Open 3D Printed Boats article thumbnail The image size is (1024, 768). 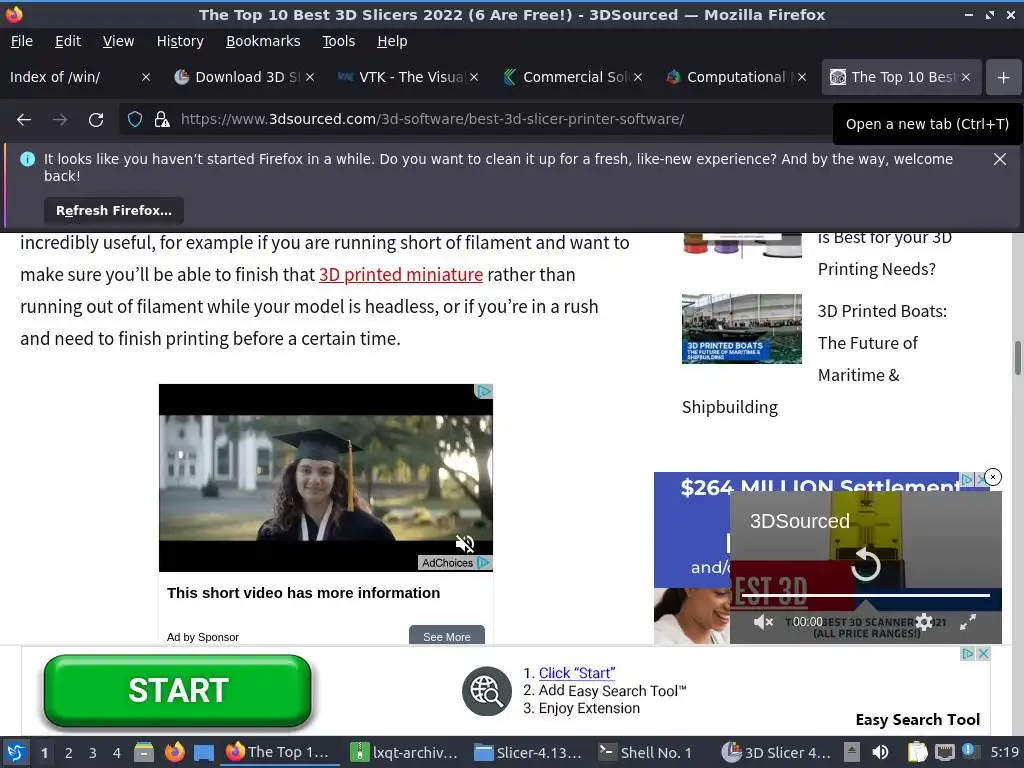tap(741, 328)
